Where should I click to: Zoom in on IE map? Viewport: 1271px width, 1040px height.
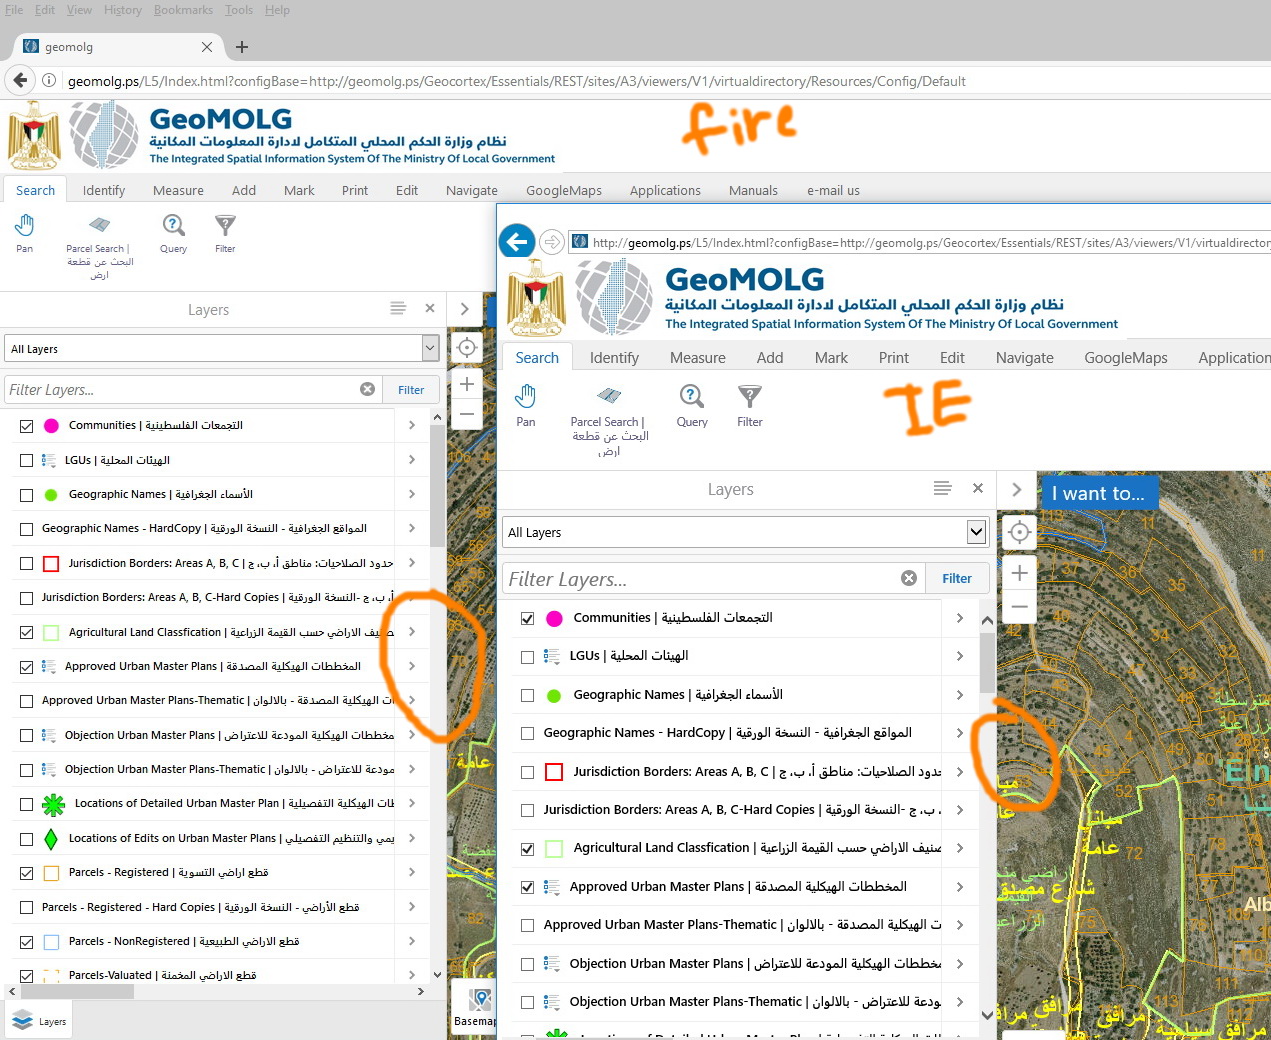coord(1019,573)
